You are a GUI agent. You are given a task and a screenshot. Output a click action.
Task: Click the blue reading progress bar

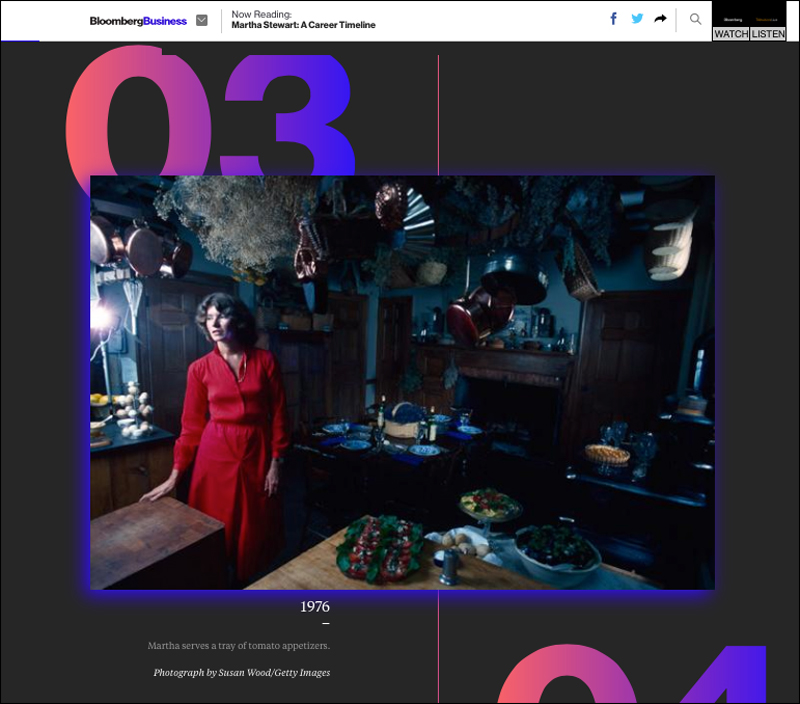20,41
